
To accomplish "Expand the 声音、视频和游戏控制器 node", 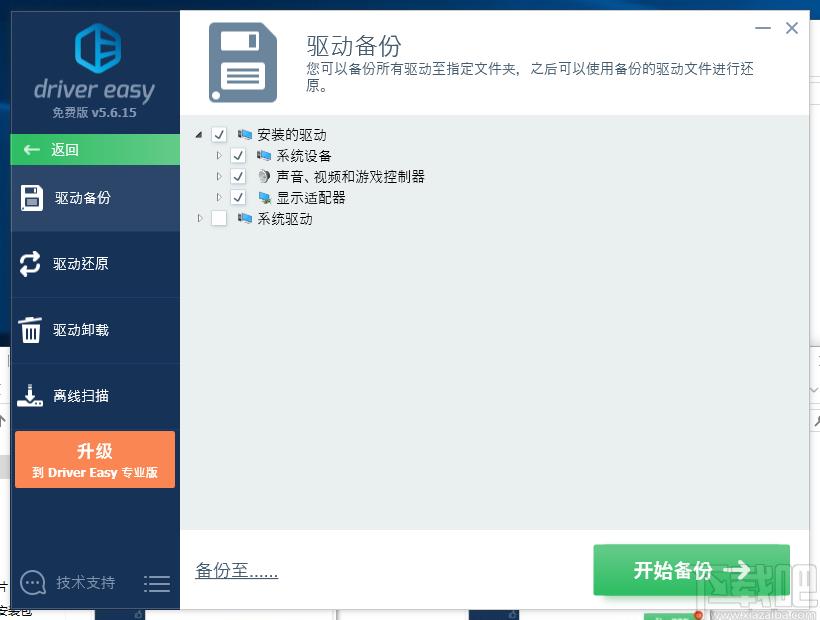I will coord(219,176).
